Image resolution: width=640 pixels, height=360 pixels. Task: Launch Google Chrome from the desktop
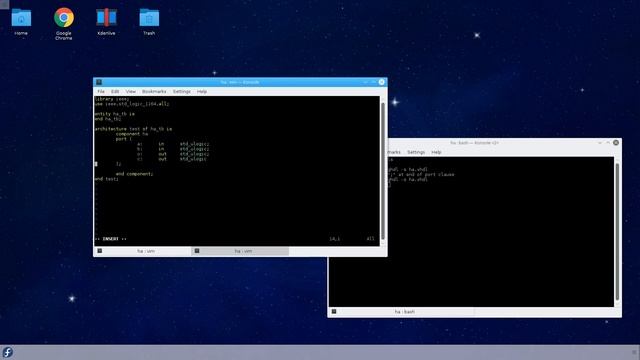click(64, 23)
